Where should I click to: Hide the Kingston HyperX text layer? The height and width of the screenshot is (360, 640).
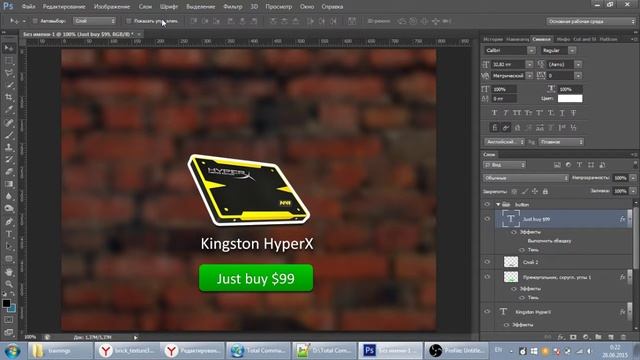[487, 312]
